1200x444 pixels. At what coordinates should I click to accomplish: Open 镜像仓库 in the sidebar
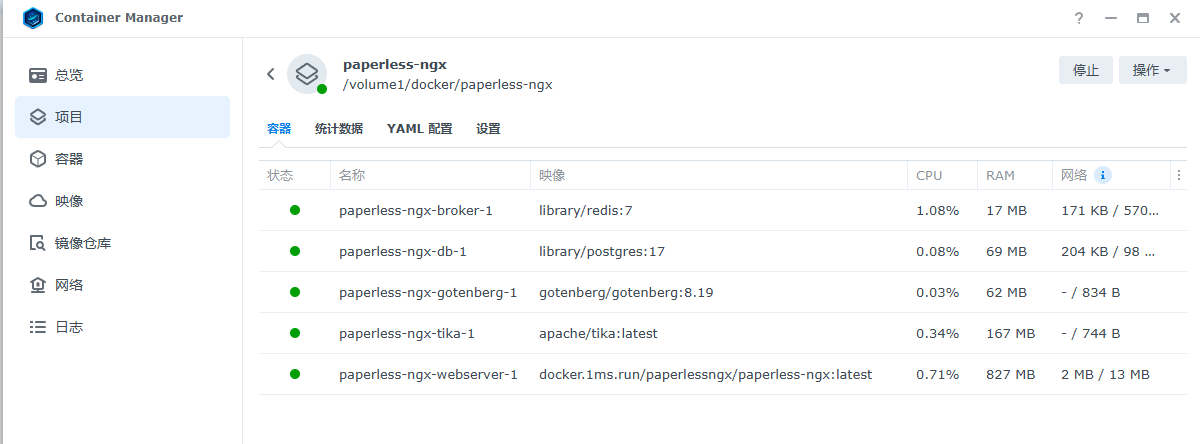122,243
